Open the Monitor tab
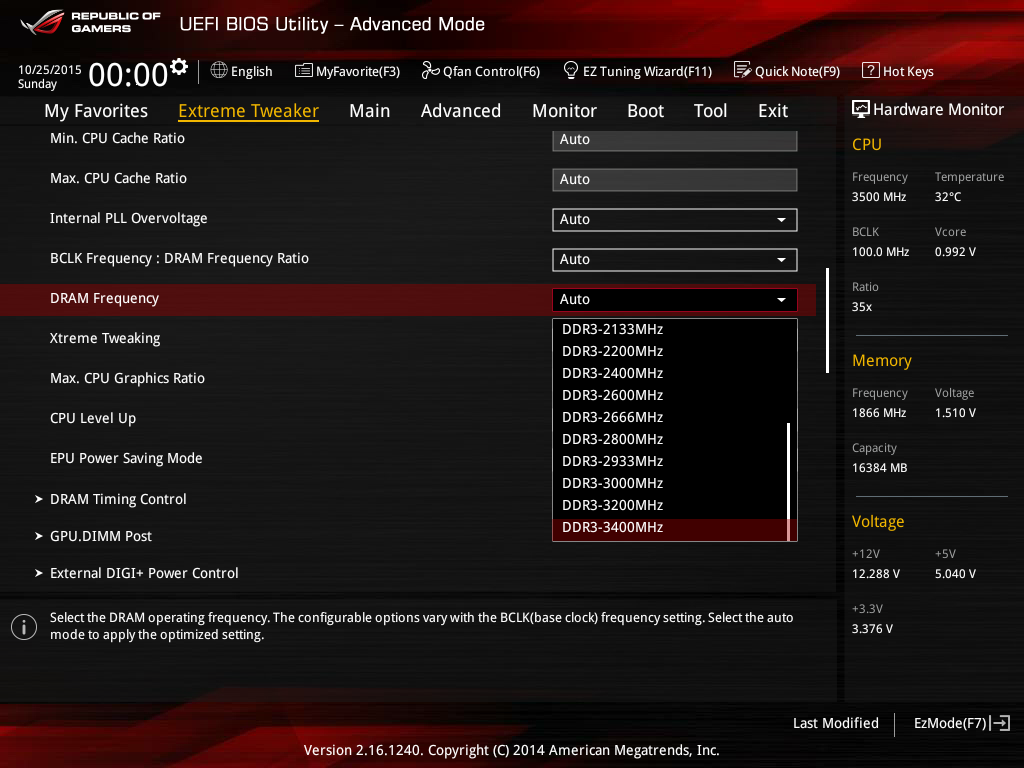1024x768 pixels. coord(564,111)
